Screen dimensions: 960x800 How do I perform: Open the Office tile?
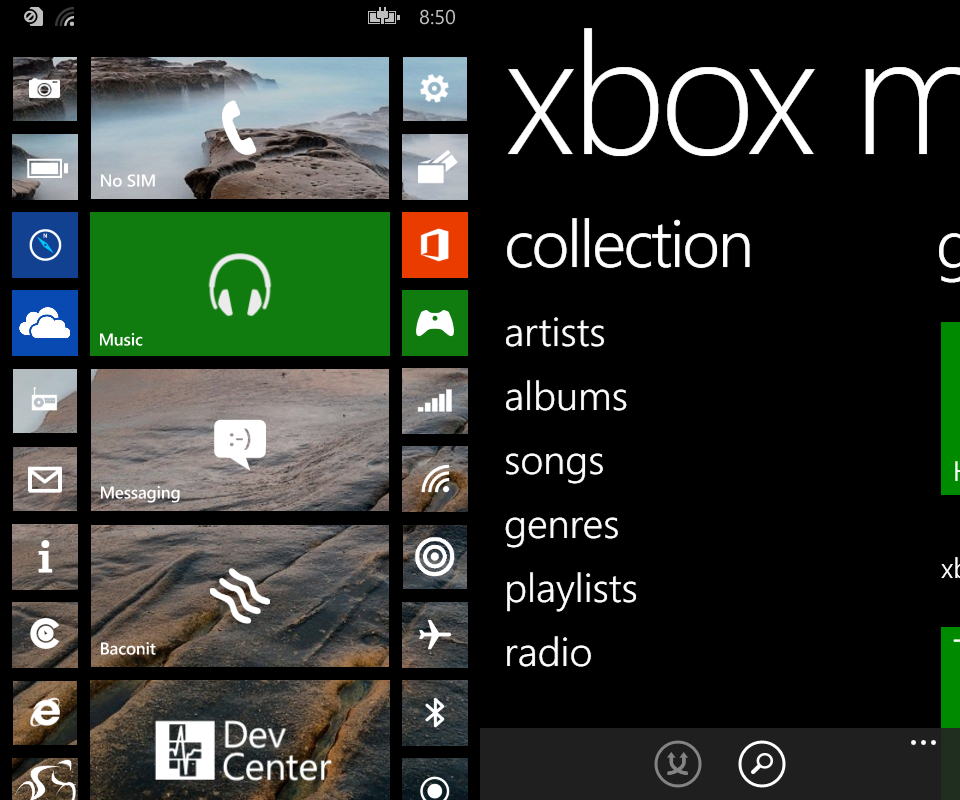pos(435,245)
